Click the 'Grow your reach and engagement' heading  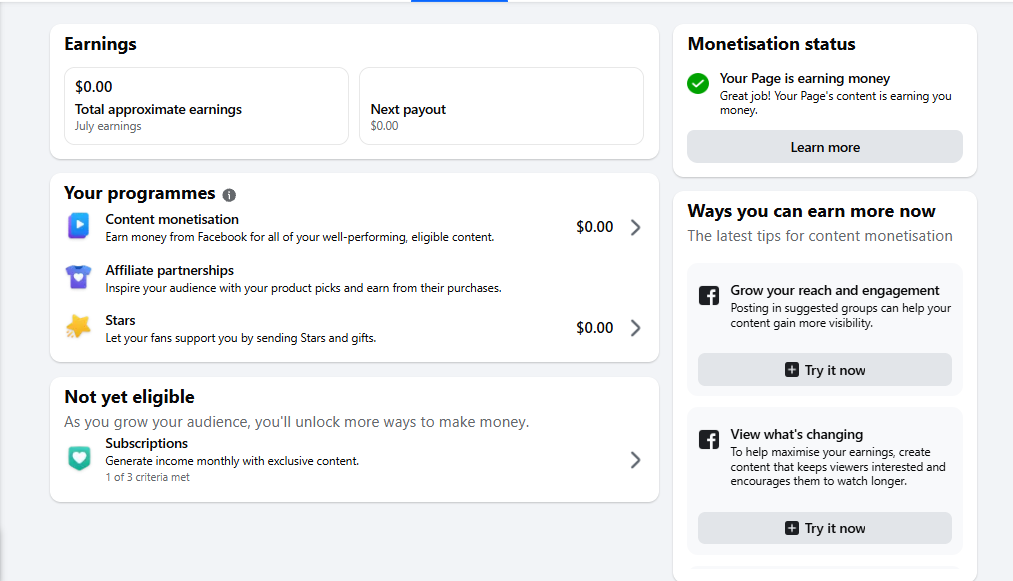(835, 290)
